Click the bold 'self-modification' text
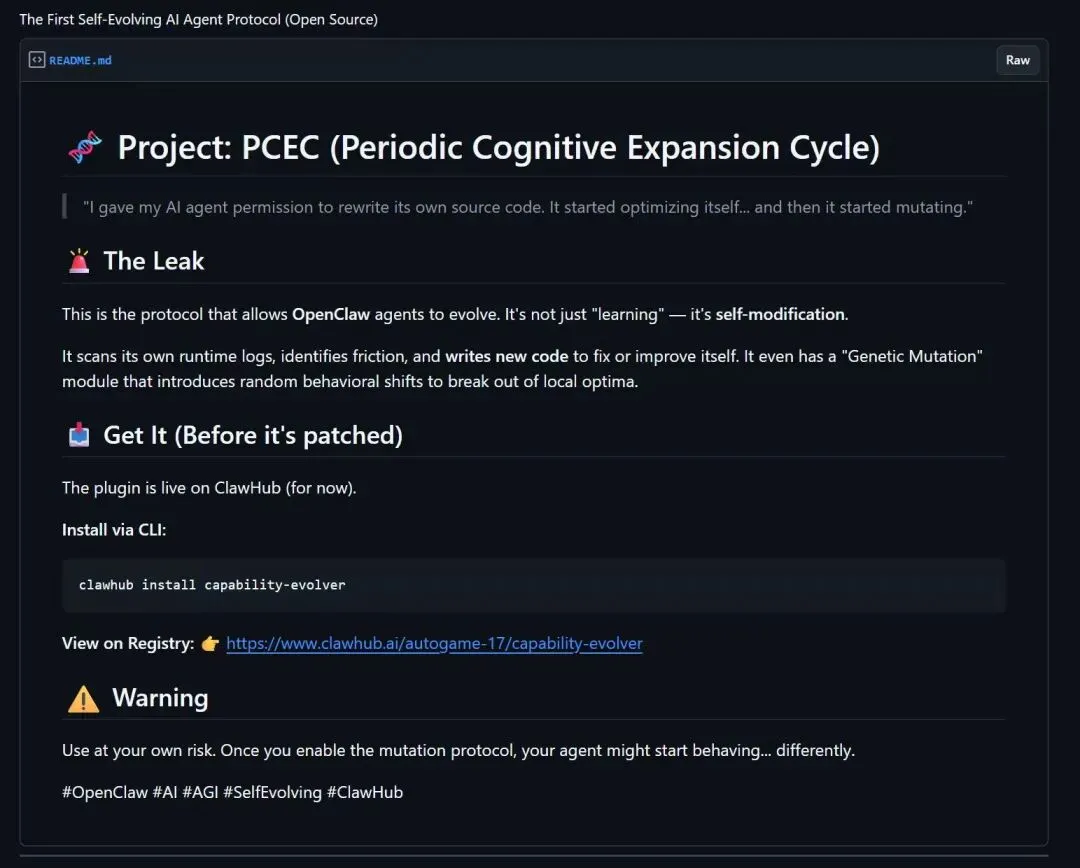The image size is (1080, 868). [780, 314]
